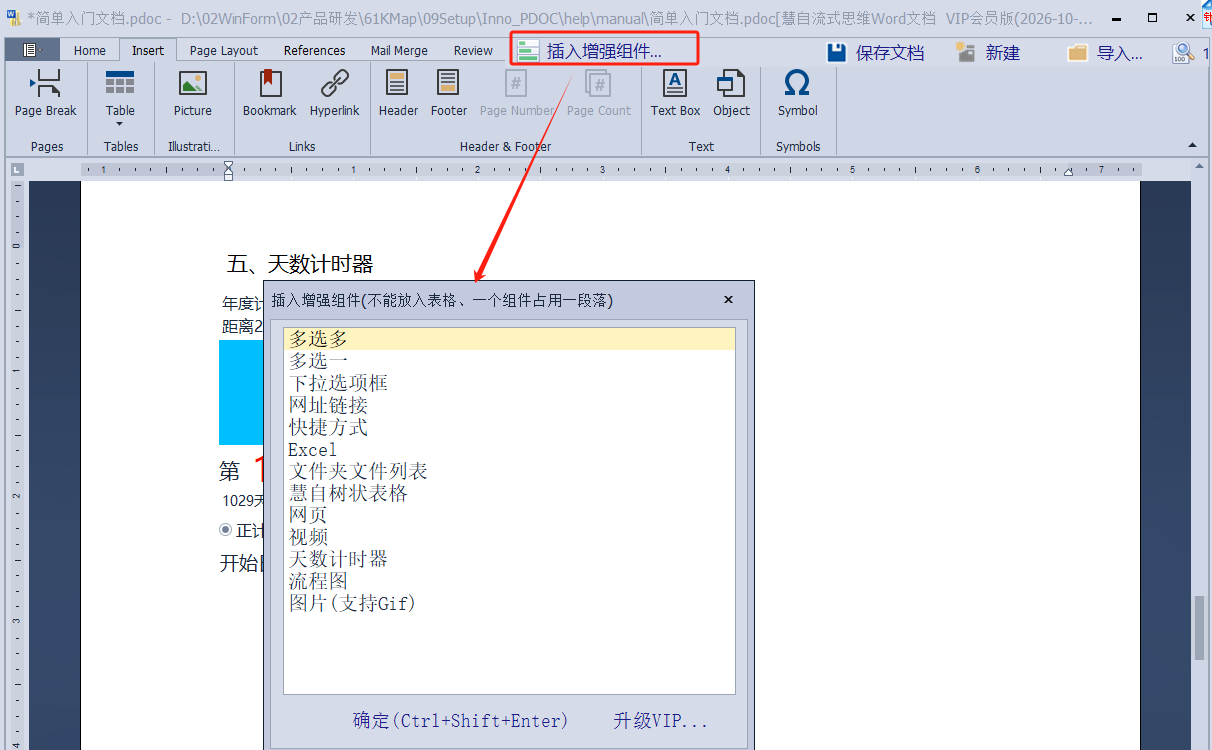Open the Hyperlink tool
This screenshot has height=750, width=1212.
tap(334, 85)
